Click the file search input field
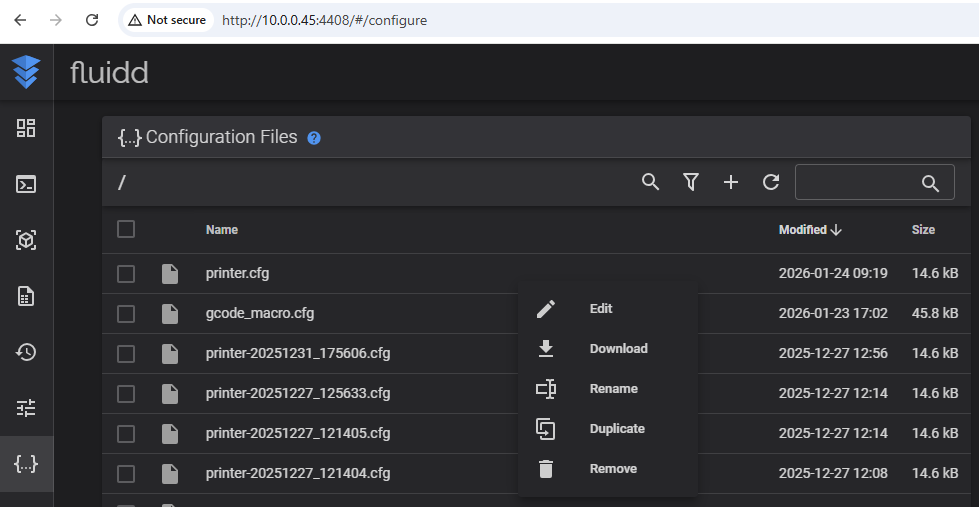 pos(858,182)
